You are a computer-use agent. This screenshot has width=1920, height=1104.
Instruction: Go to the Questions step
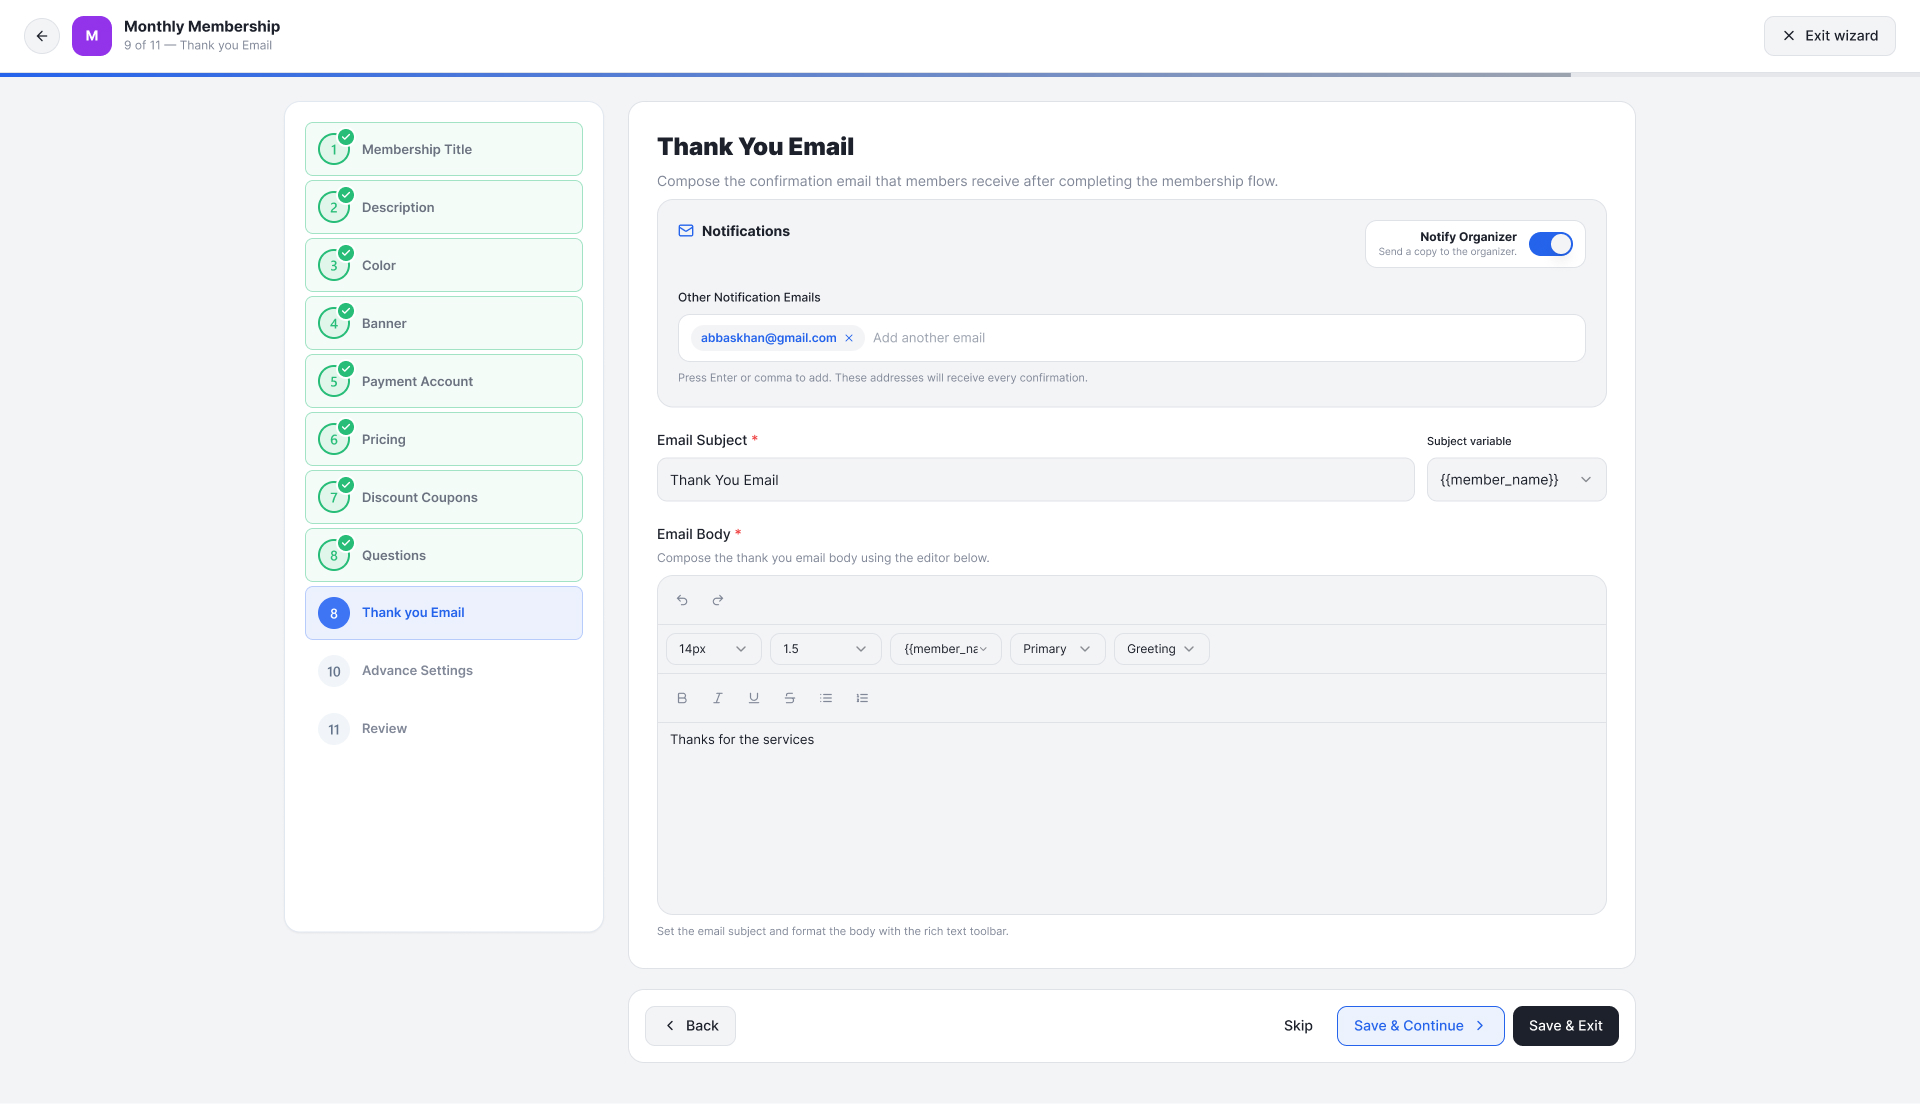[444, 555]
